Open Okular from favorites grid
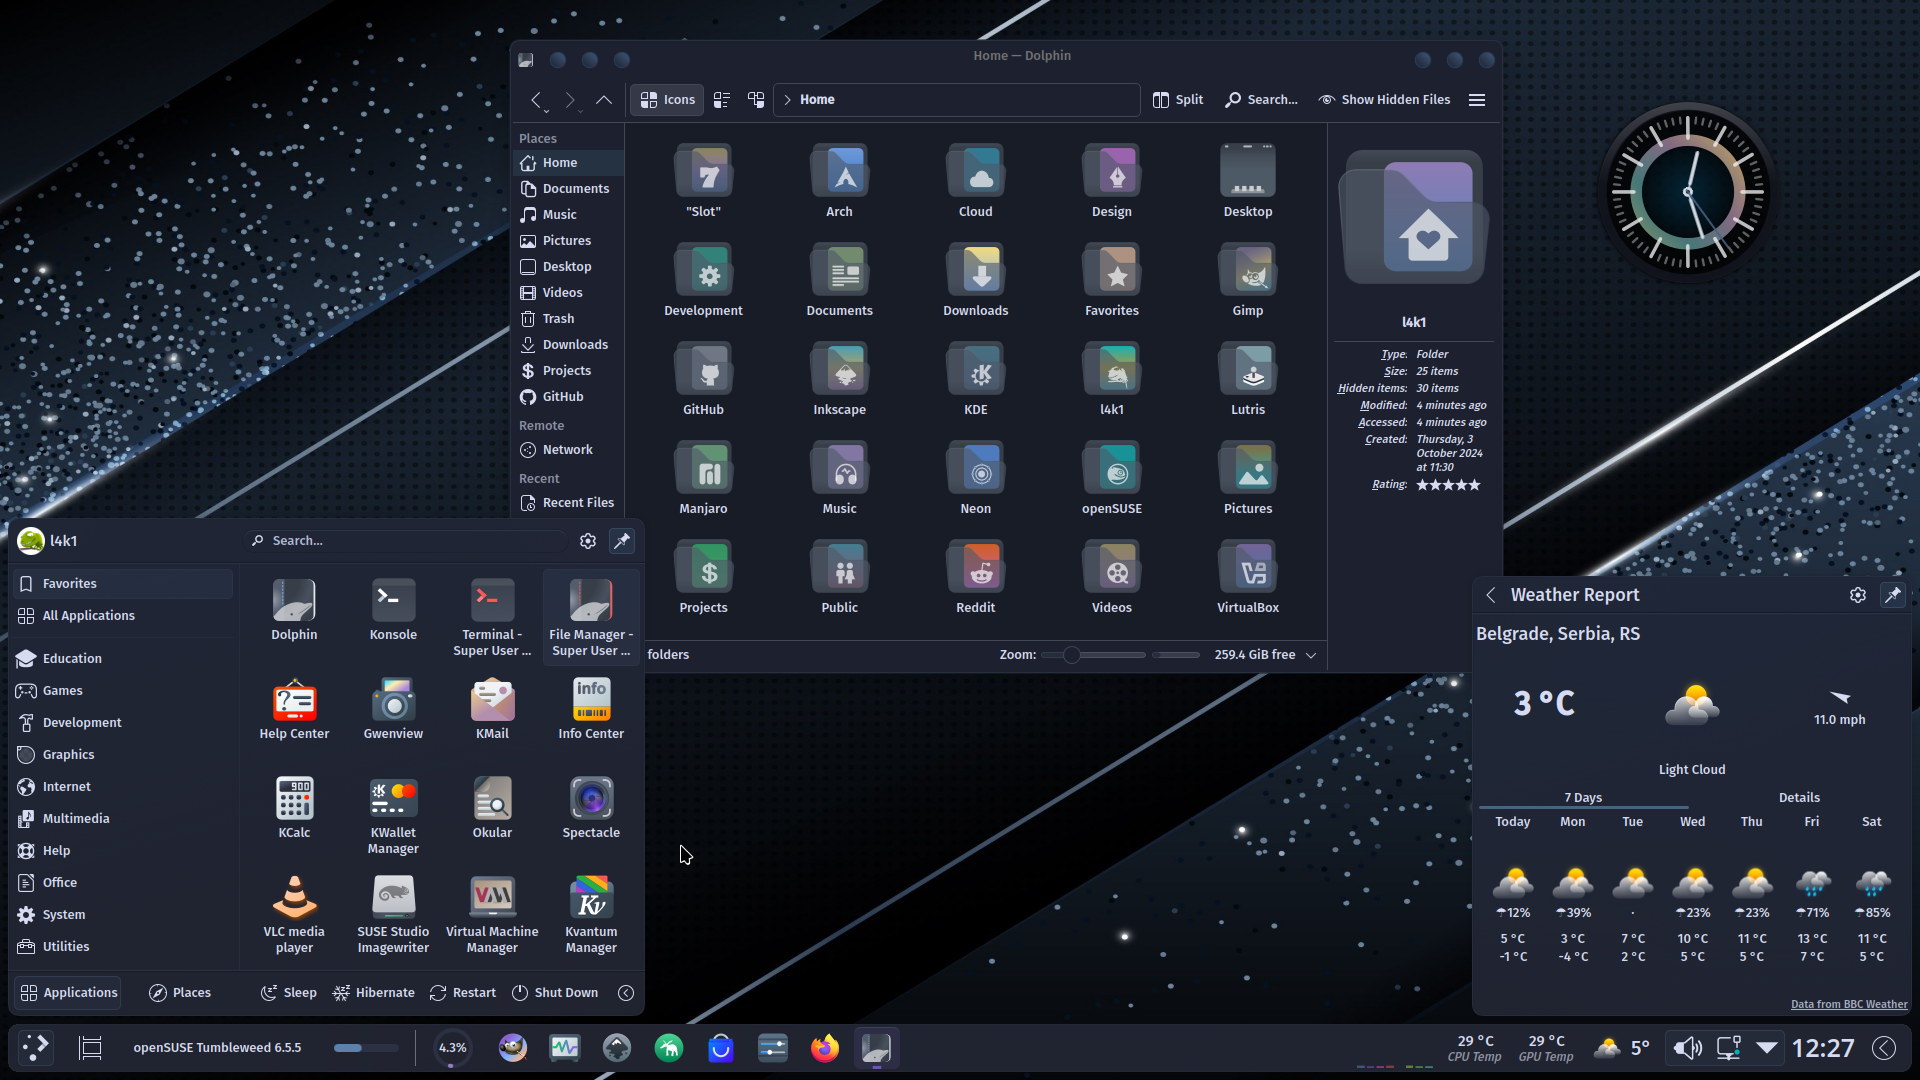 [492, 808]
